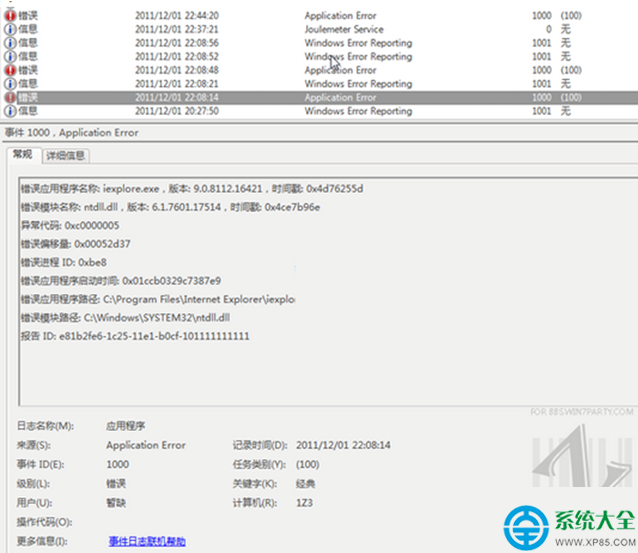Click the faulting process ID 0xbe8 line
The image size is (638, 553).
63,262
